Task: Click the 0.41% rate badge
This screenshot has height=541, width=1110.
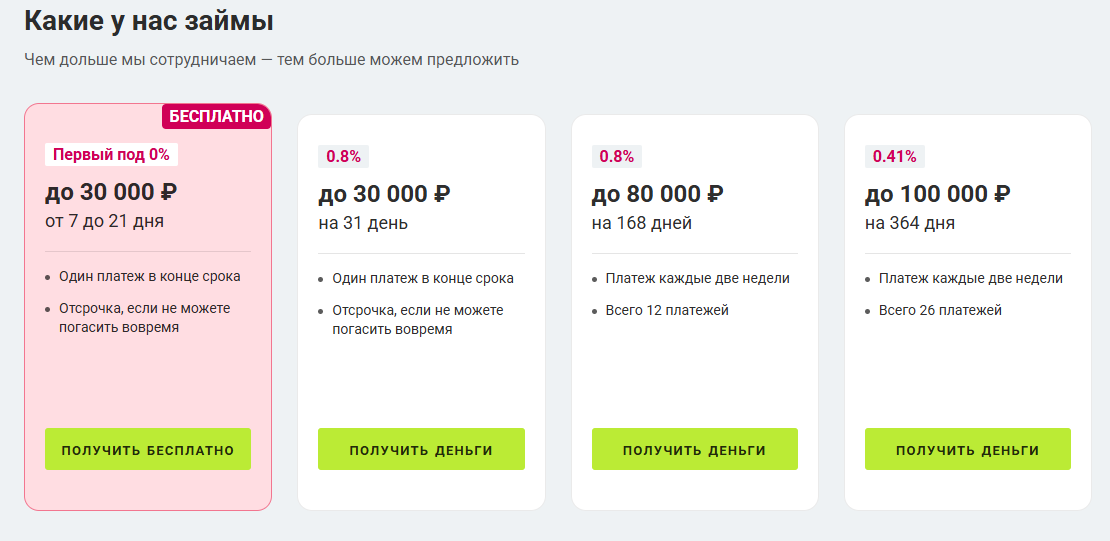Action: pos(894,156)
